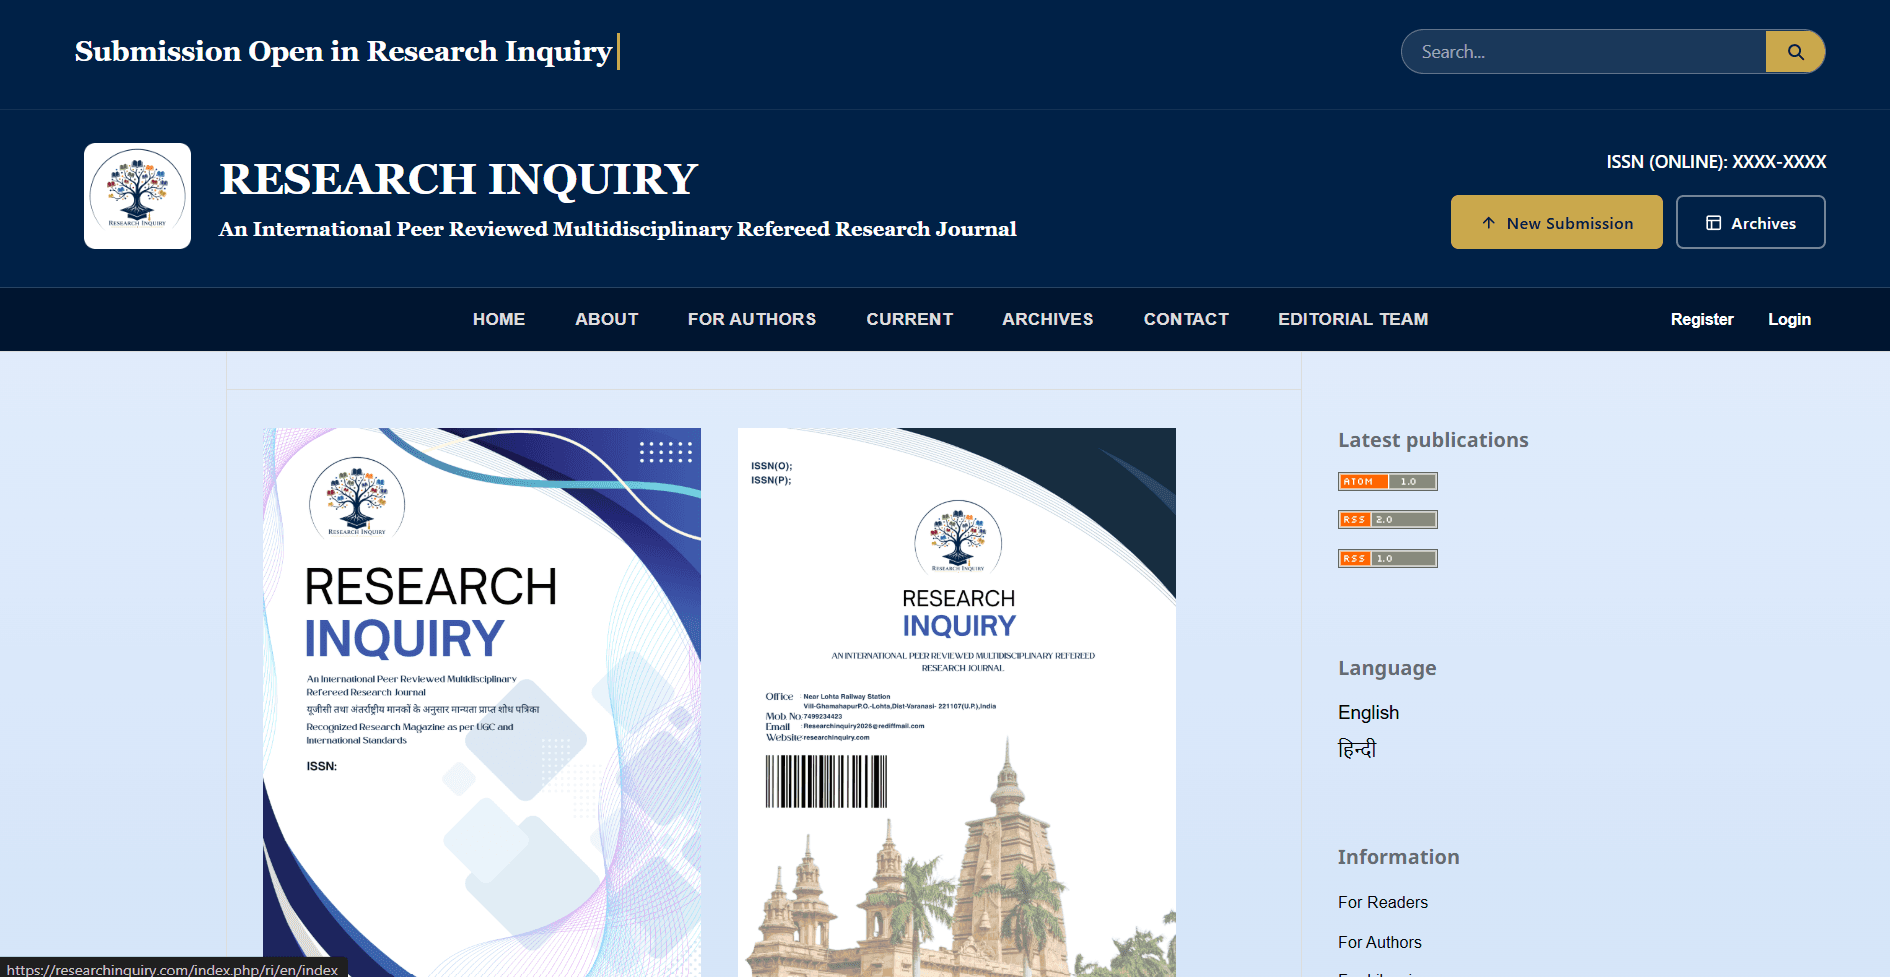Click the ISSN (ONLINE): XXXX-XXXX text

1716,162
